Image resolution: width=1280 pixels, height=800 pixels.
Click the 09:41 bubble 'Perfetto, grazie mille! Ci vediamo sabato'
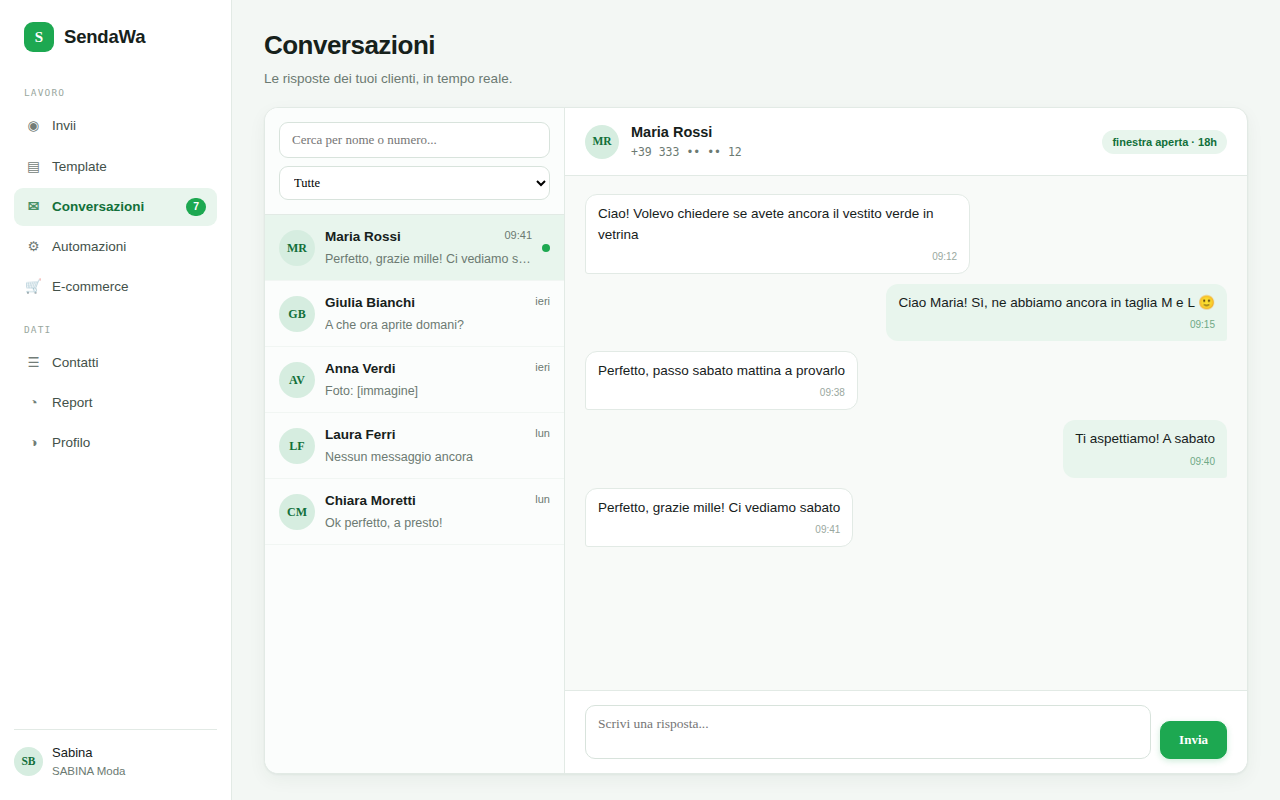(x=719, y=517)
